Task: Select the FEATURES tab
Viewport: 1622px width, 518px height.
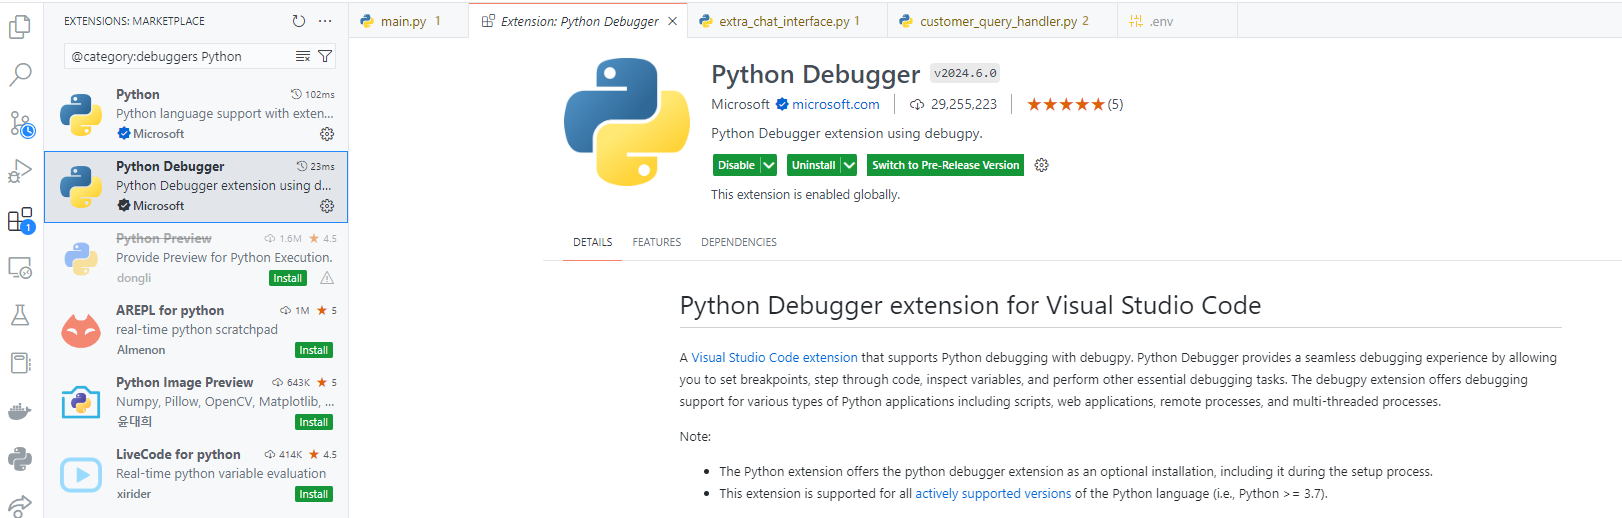Action: (656, 242)
